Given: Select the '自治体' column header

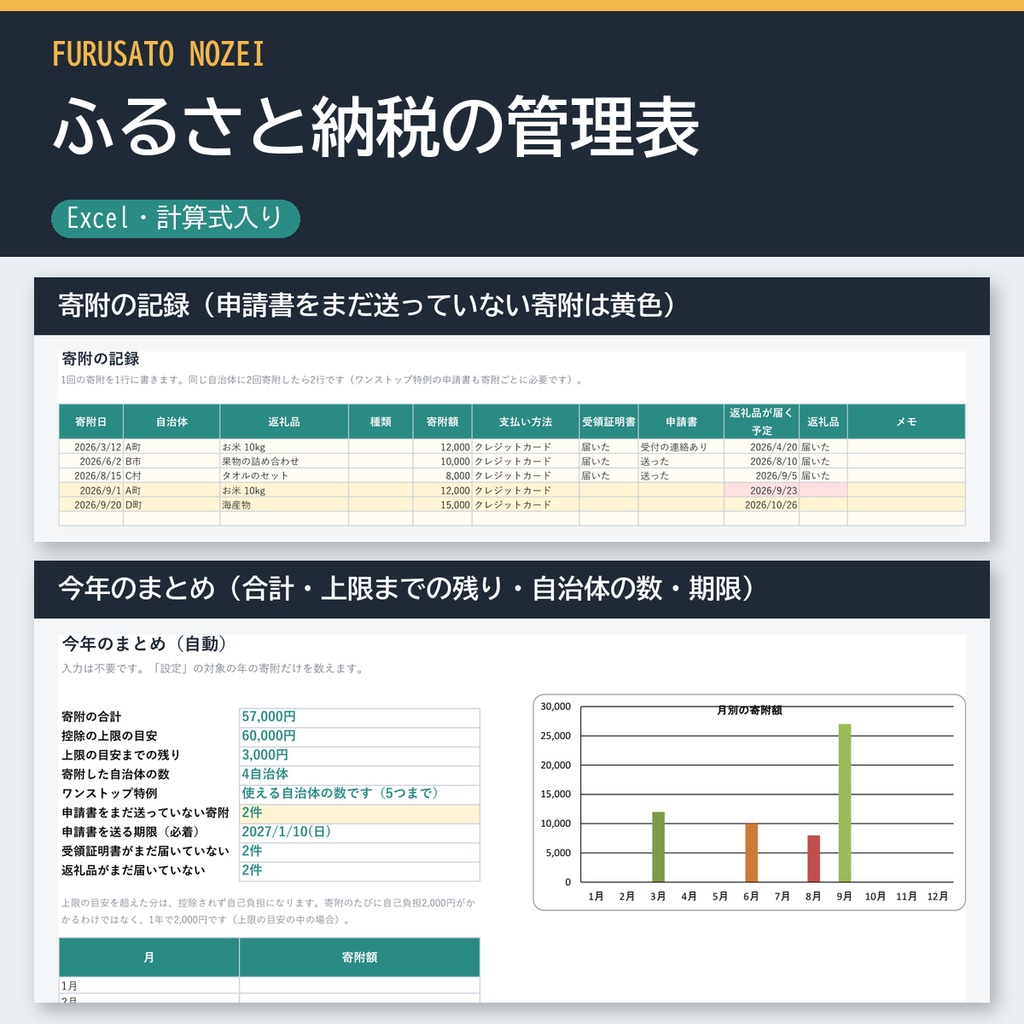Looking at the screenshot, I should (x=172, y=422).
